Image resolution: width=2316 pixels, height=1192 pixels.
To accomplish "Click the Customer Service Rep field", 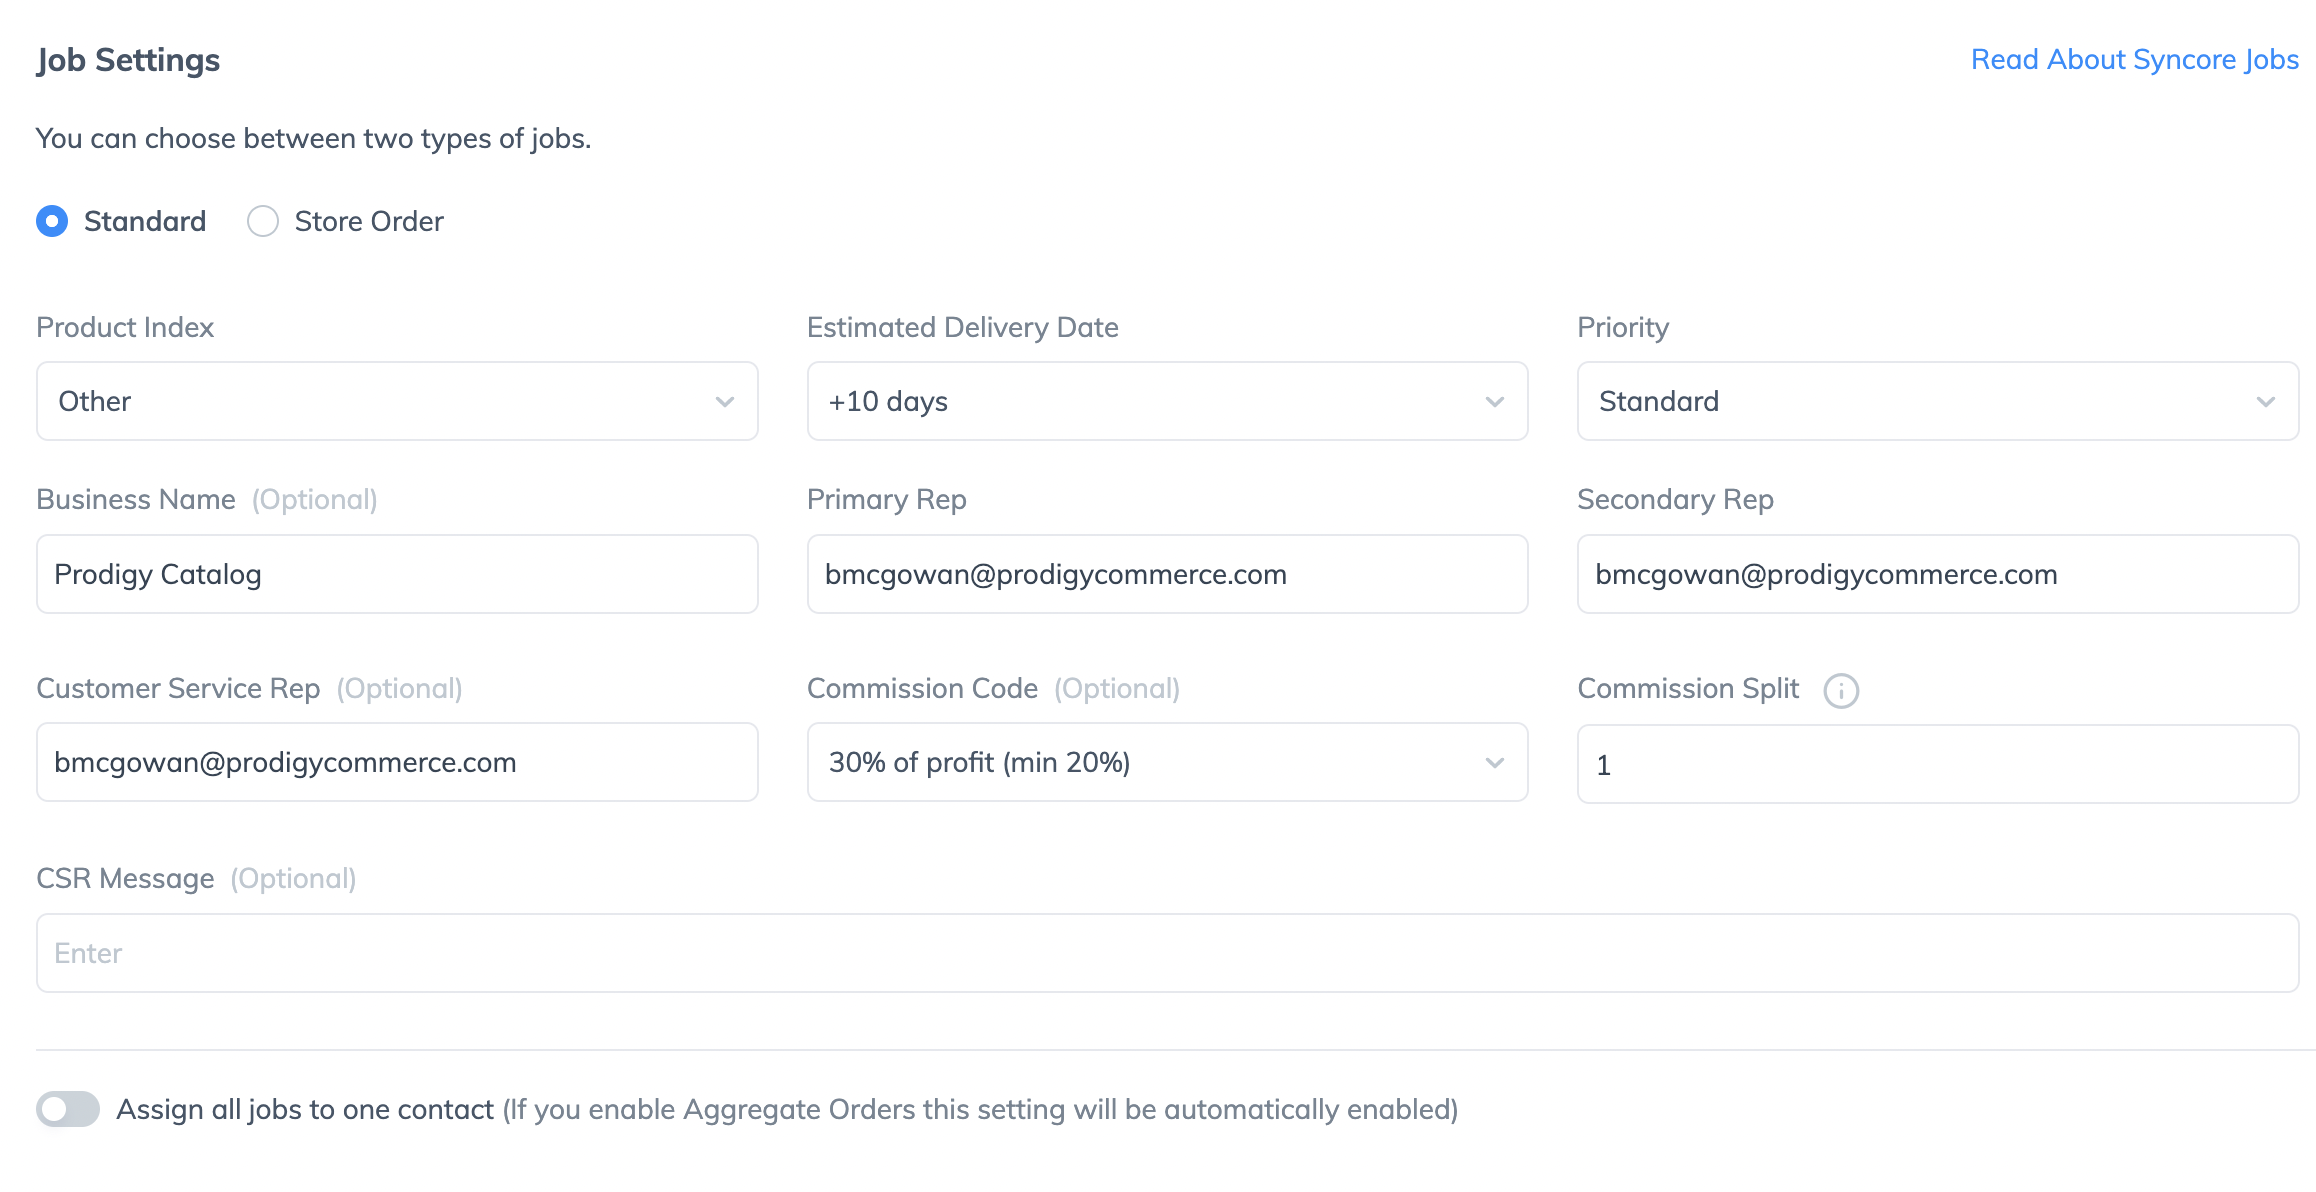I will [x=397, y=762].
